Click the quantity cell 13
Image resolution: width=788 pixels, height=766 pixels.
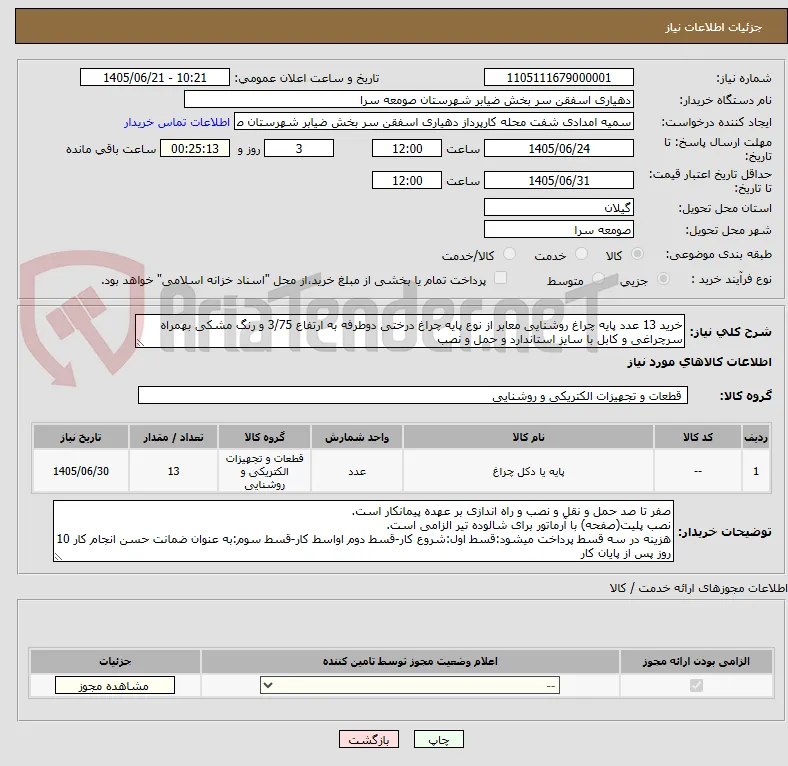coord(173,471)
